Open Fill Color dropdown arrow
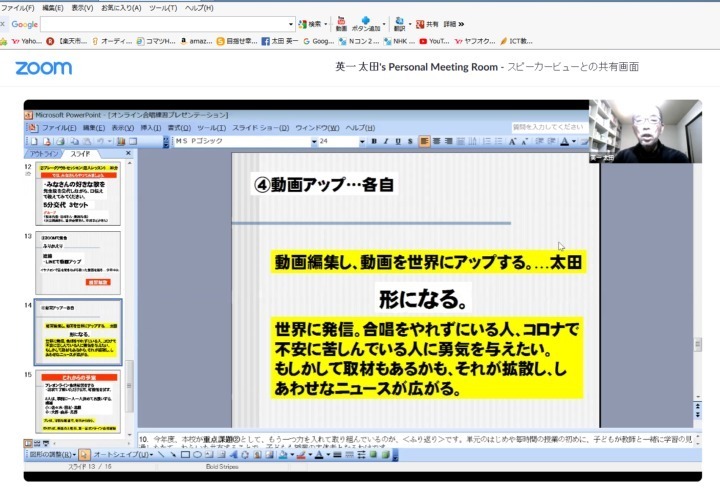 (x=292, y=455)
